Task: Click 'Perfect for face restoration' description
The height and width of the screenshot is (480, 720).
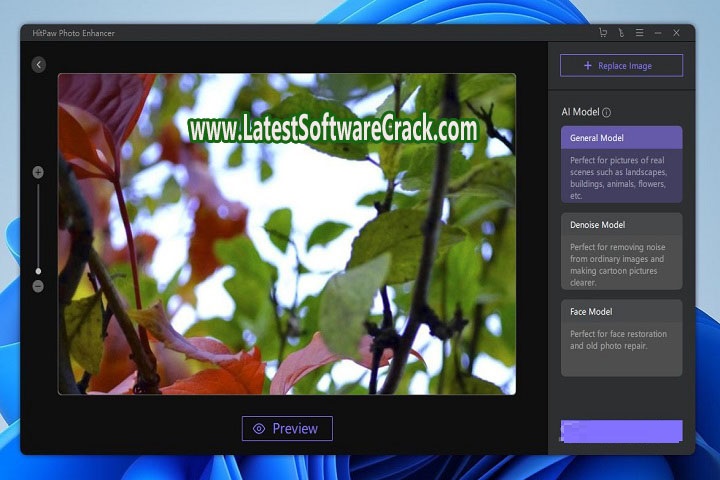Action: [618, 340]
